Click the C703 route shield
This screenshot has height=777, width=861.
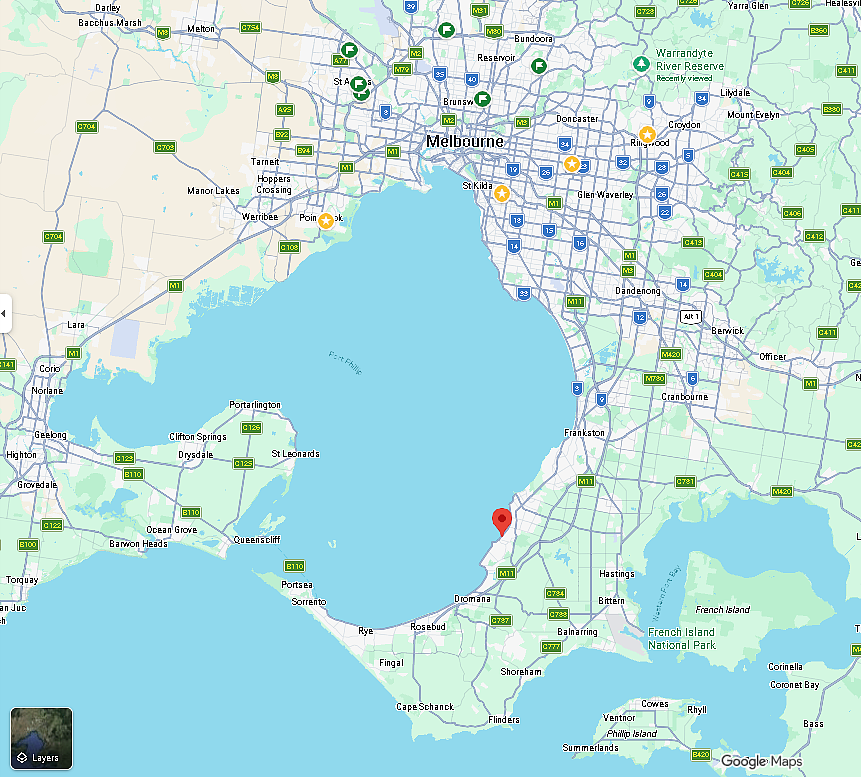(x=165, y=147)
